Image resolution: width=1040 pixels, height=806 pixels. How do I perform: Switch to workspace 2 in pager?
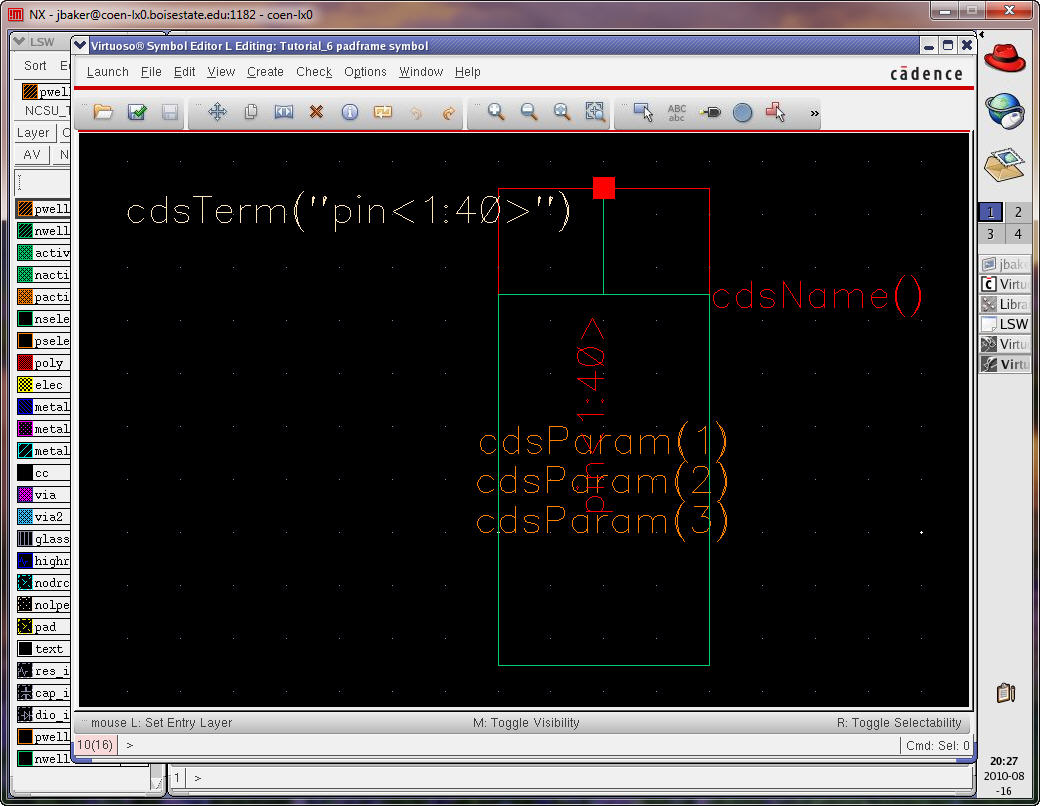pos(1017,212)
